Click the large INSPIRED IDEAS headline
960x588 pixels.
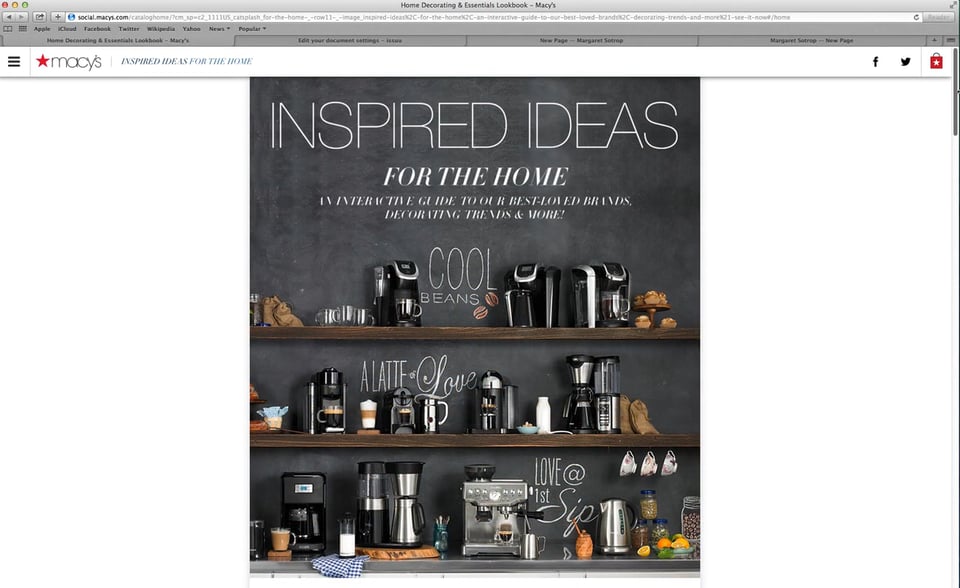point(474,126)
